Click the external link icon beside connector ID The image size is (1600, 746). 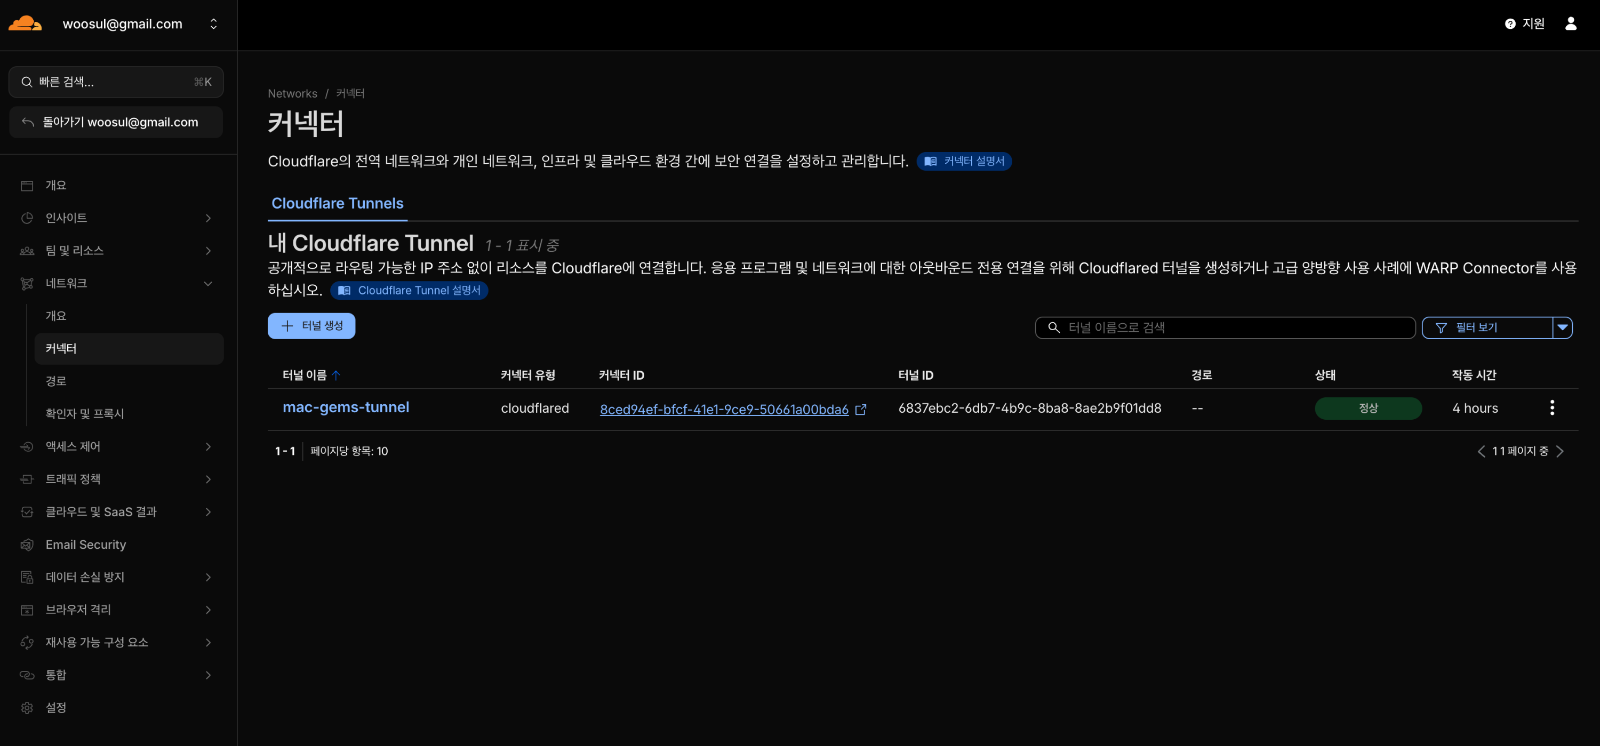pyautogui.click(x=861, y=410)
